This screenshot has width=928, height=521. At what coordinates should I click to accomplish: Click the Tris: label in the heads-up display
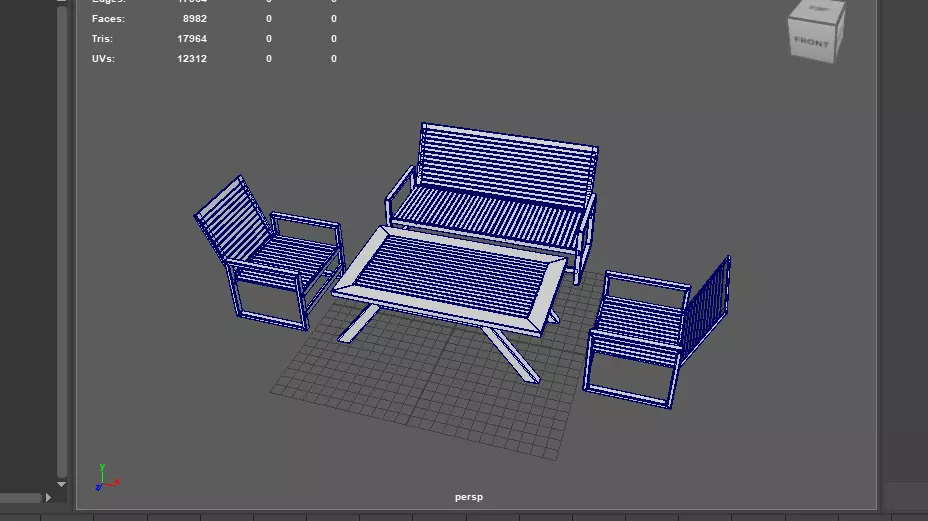click(102, 39)
